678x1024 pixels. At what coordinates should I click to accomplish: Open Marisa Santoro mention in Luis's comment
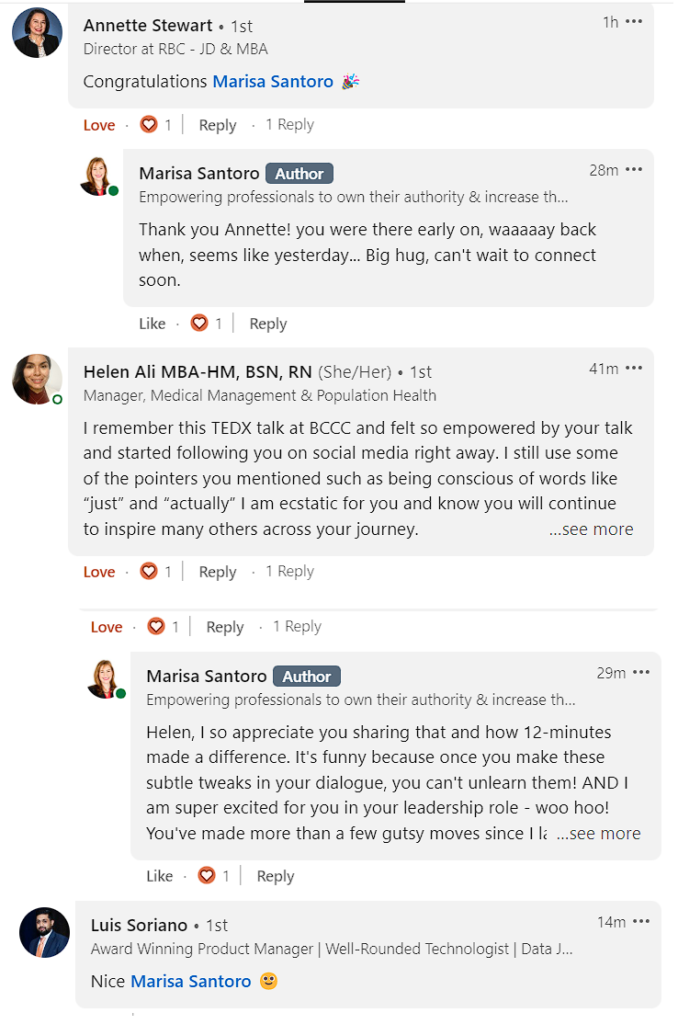click(191, 981)
